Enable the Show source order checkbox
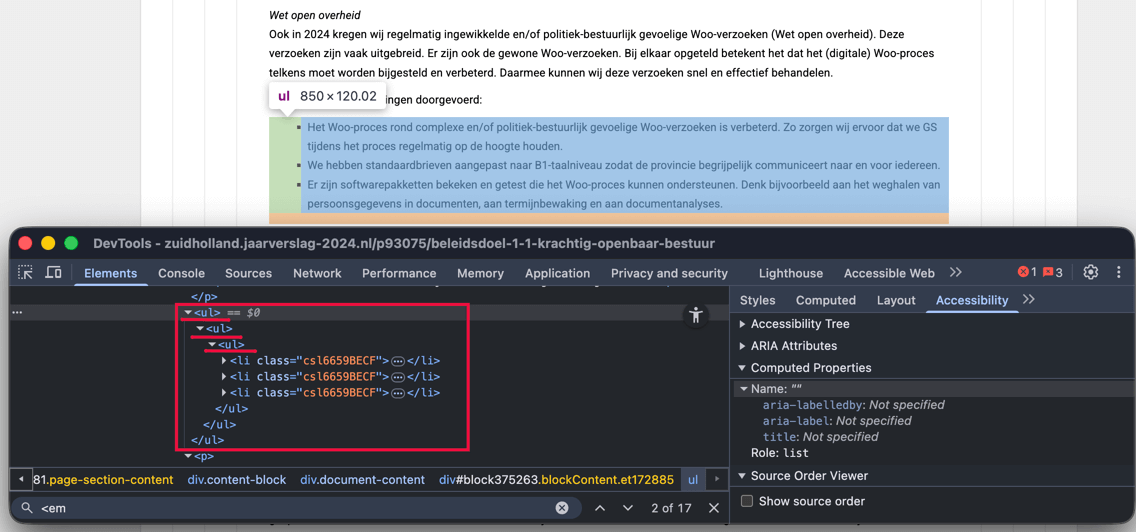 pos(747,501)
